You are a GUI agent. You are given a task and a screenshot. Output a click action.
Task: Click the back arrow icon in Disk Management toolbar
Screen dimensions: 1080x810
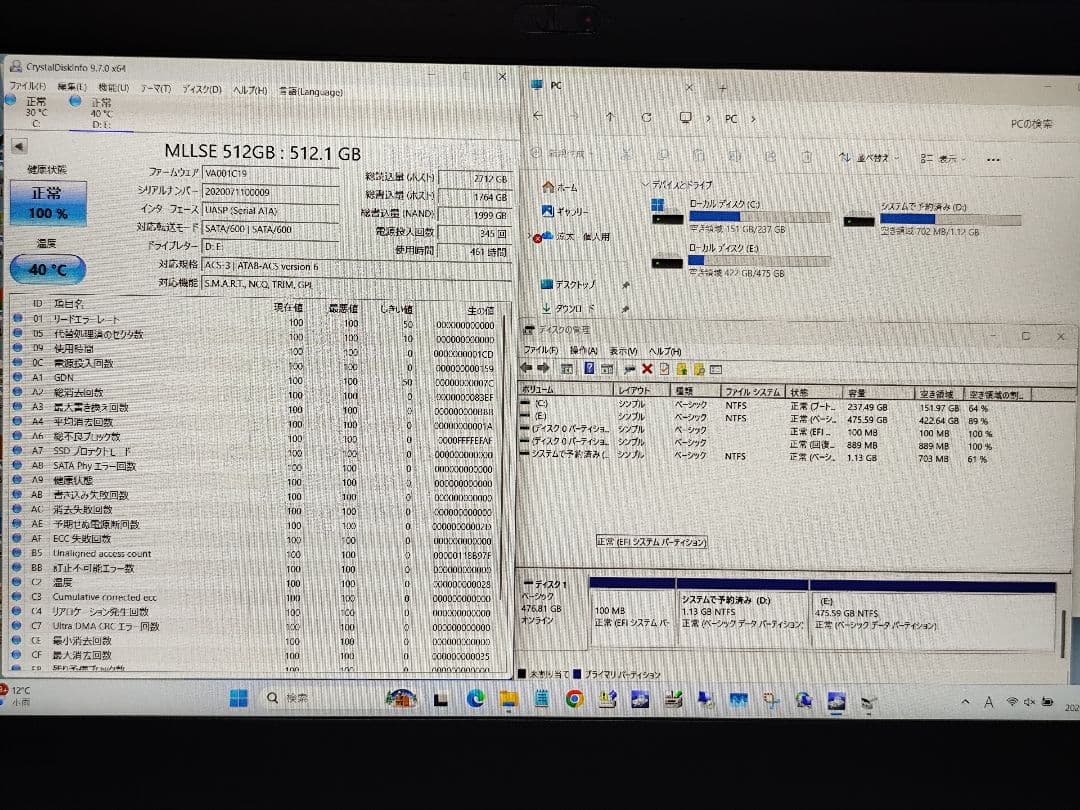(x=527, y=368)
